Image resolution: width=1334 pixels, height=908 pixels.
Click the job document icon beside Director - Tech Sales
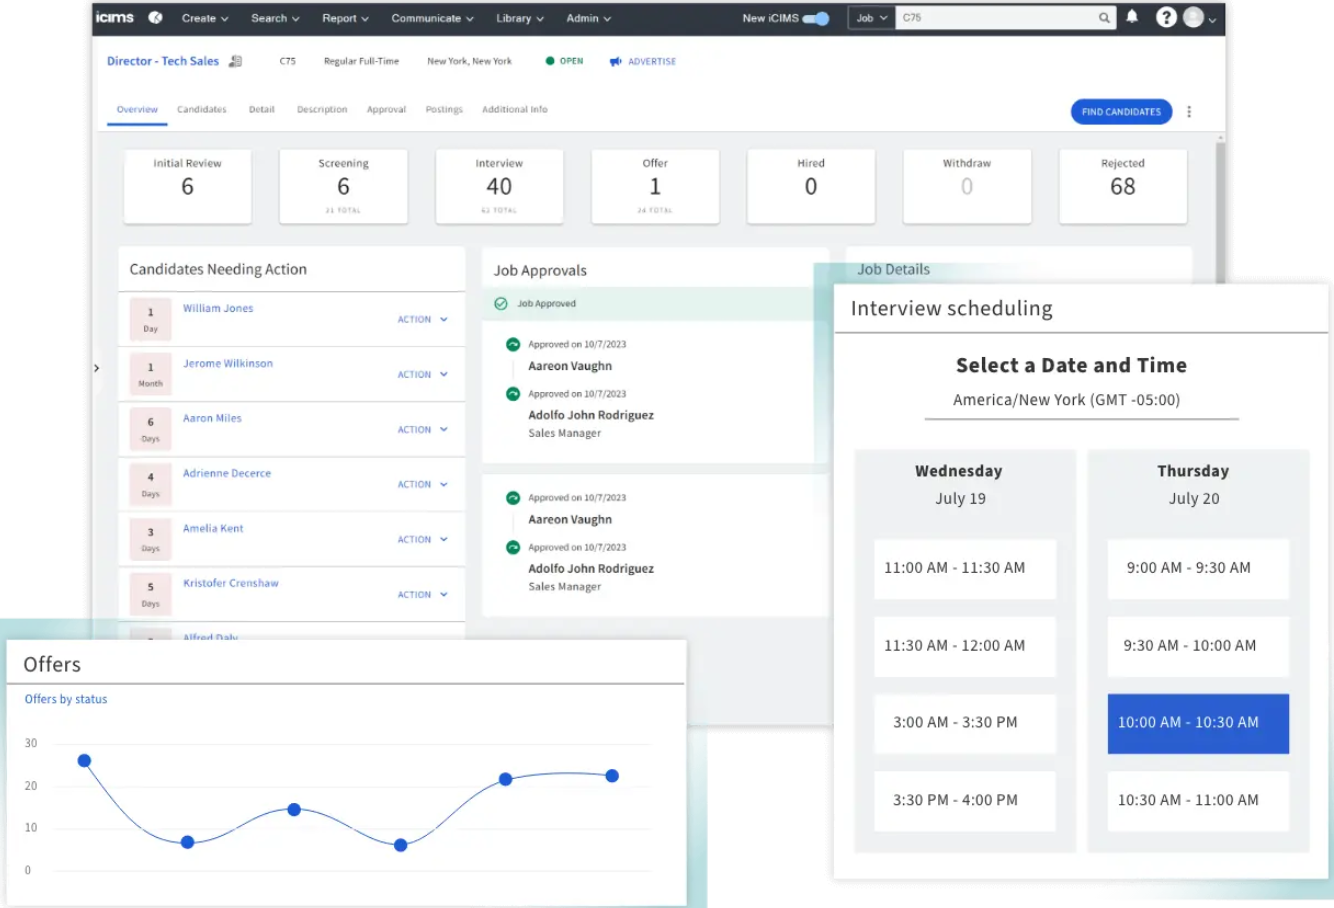tap(235, 61)
